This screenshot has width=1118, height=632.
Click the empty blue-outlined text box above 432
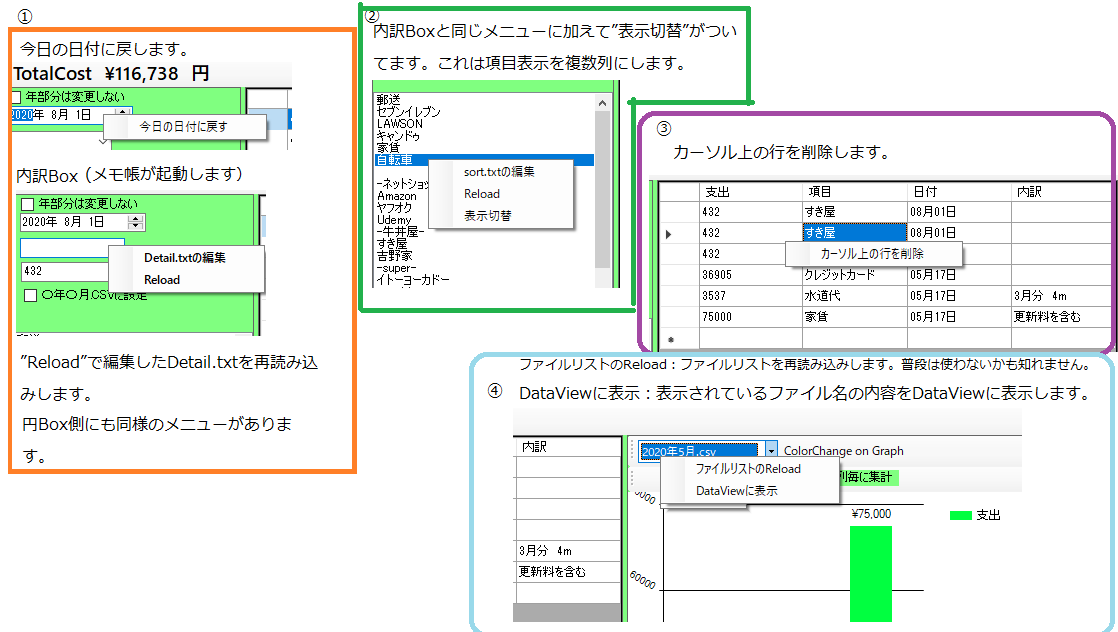(73, 248)
